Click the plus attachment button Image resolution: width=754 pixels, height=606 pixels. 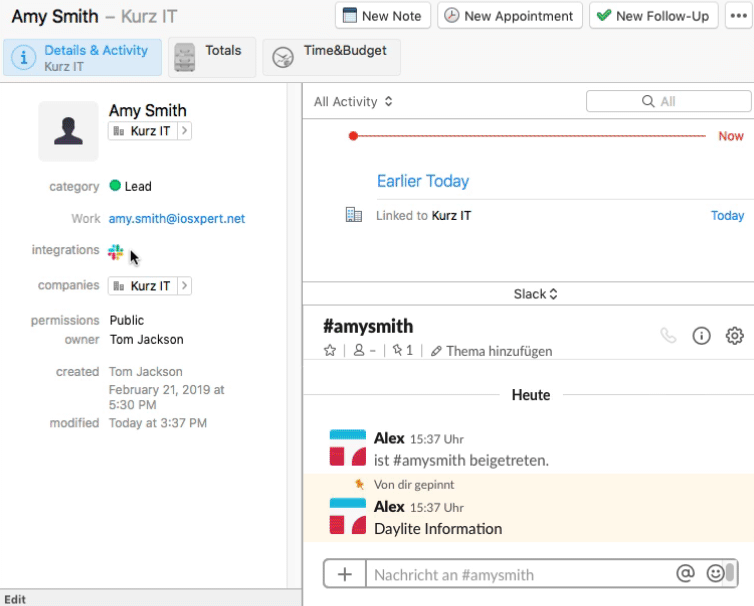(345, 574)
